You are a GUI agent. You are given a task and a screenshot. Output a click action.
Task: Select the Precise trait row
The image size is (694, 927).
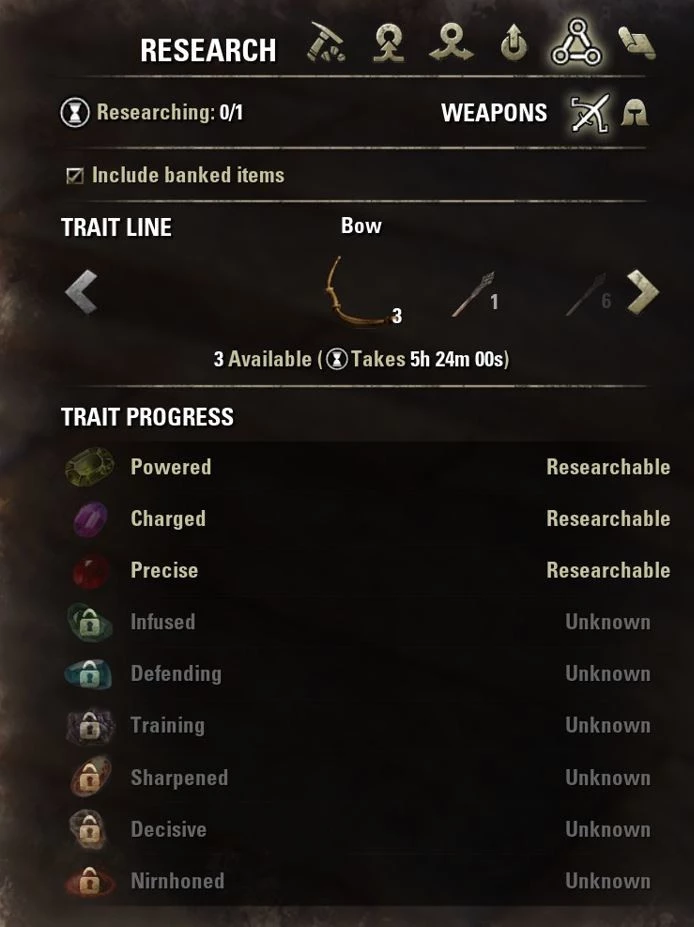367,571
